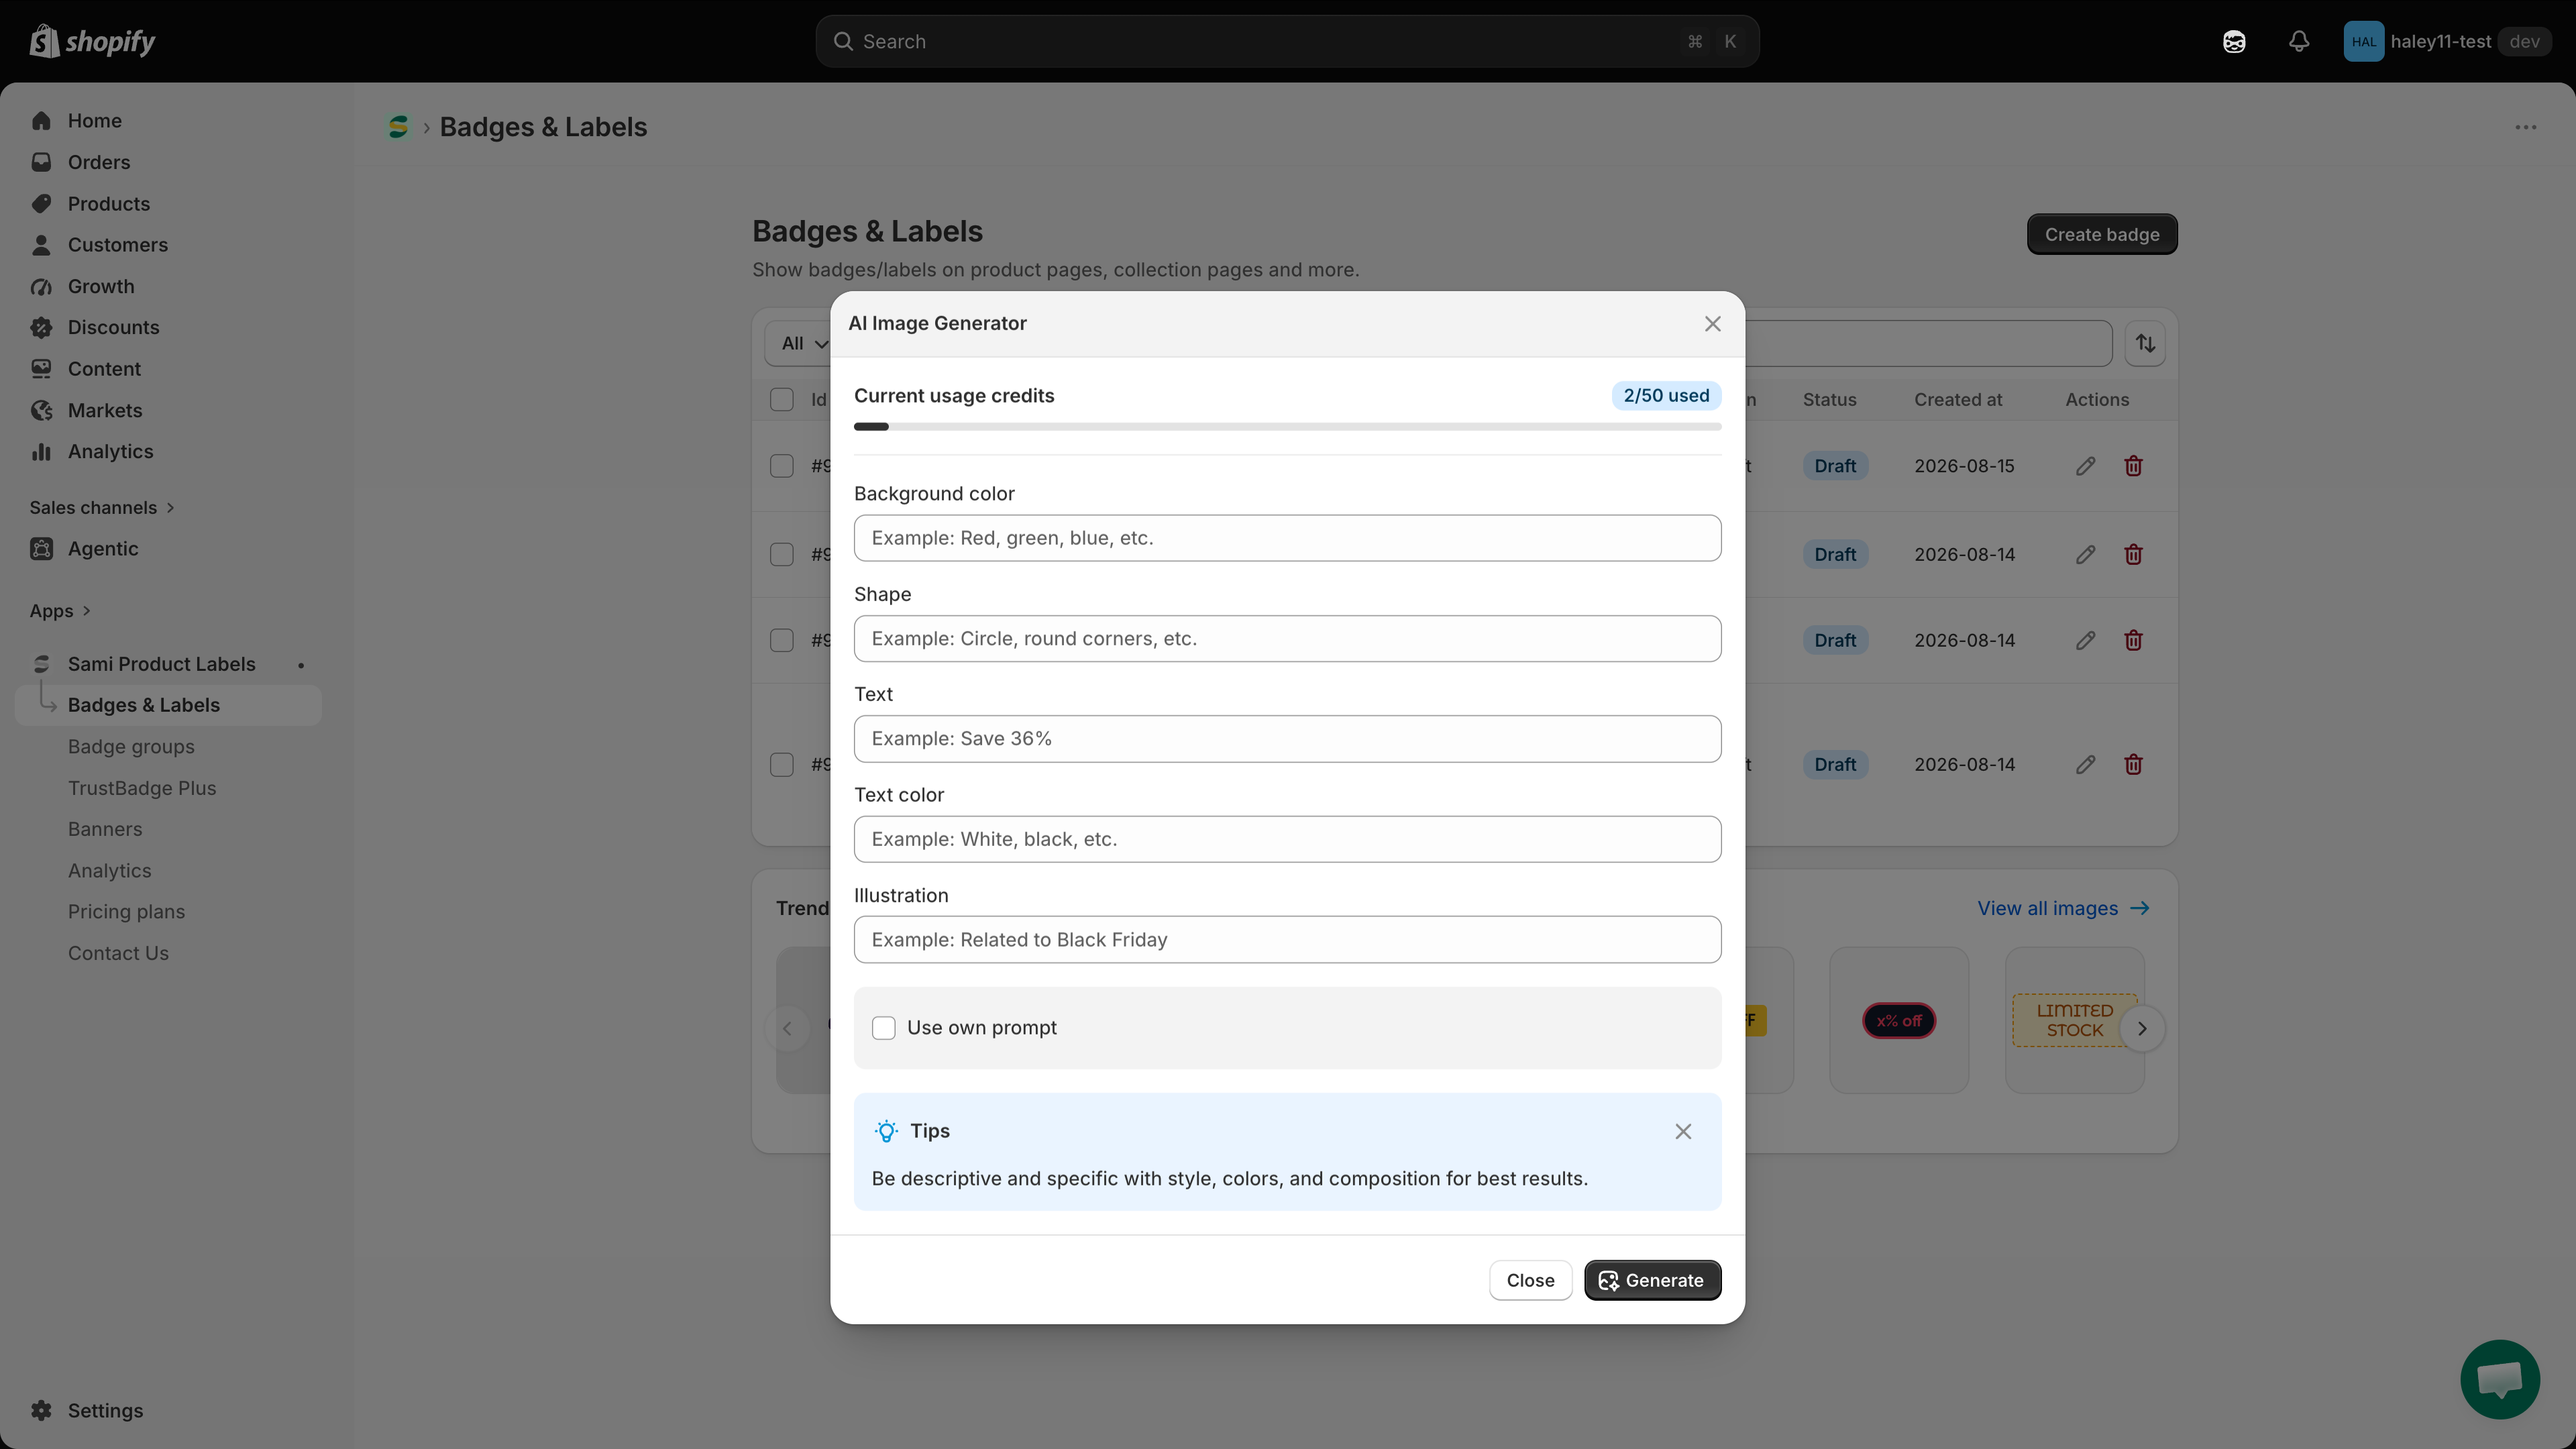Open the Sidekick assistant icon in top bar
Screen dimensions: 2576x1449
[2234, 41]
